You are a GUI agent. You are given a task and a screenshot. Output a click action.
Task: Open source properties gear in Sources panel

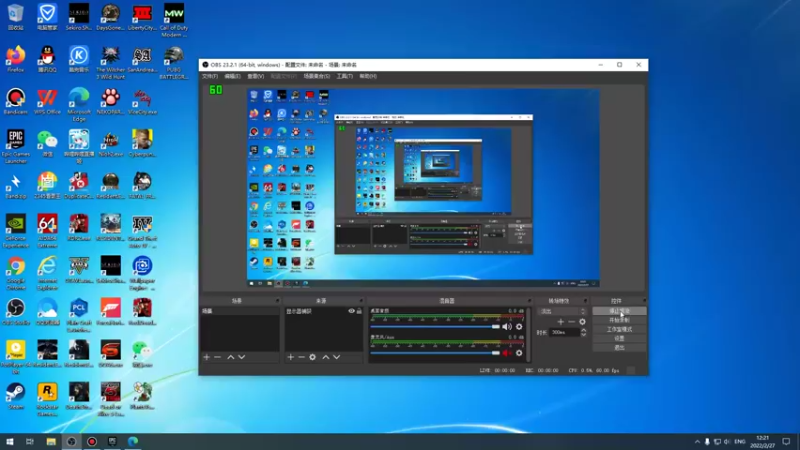coord(313,357)
